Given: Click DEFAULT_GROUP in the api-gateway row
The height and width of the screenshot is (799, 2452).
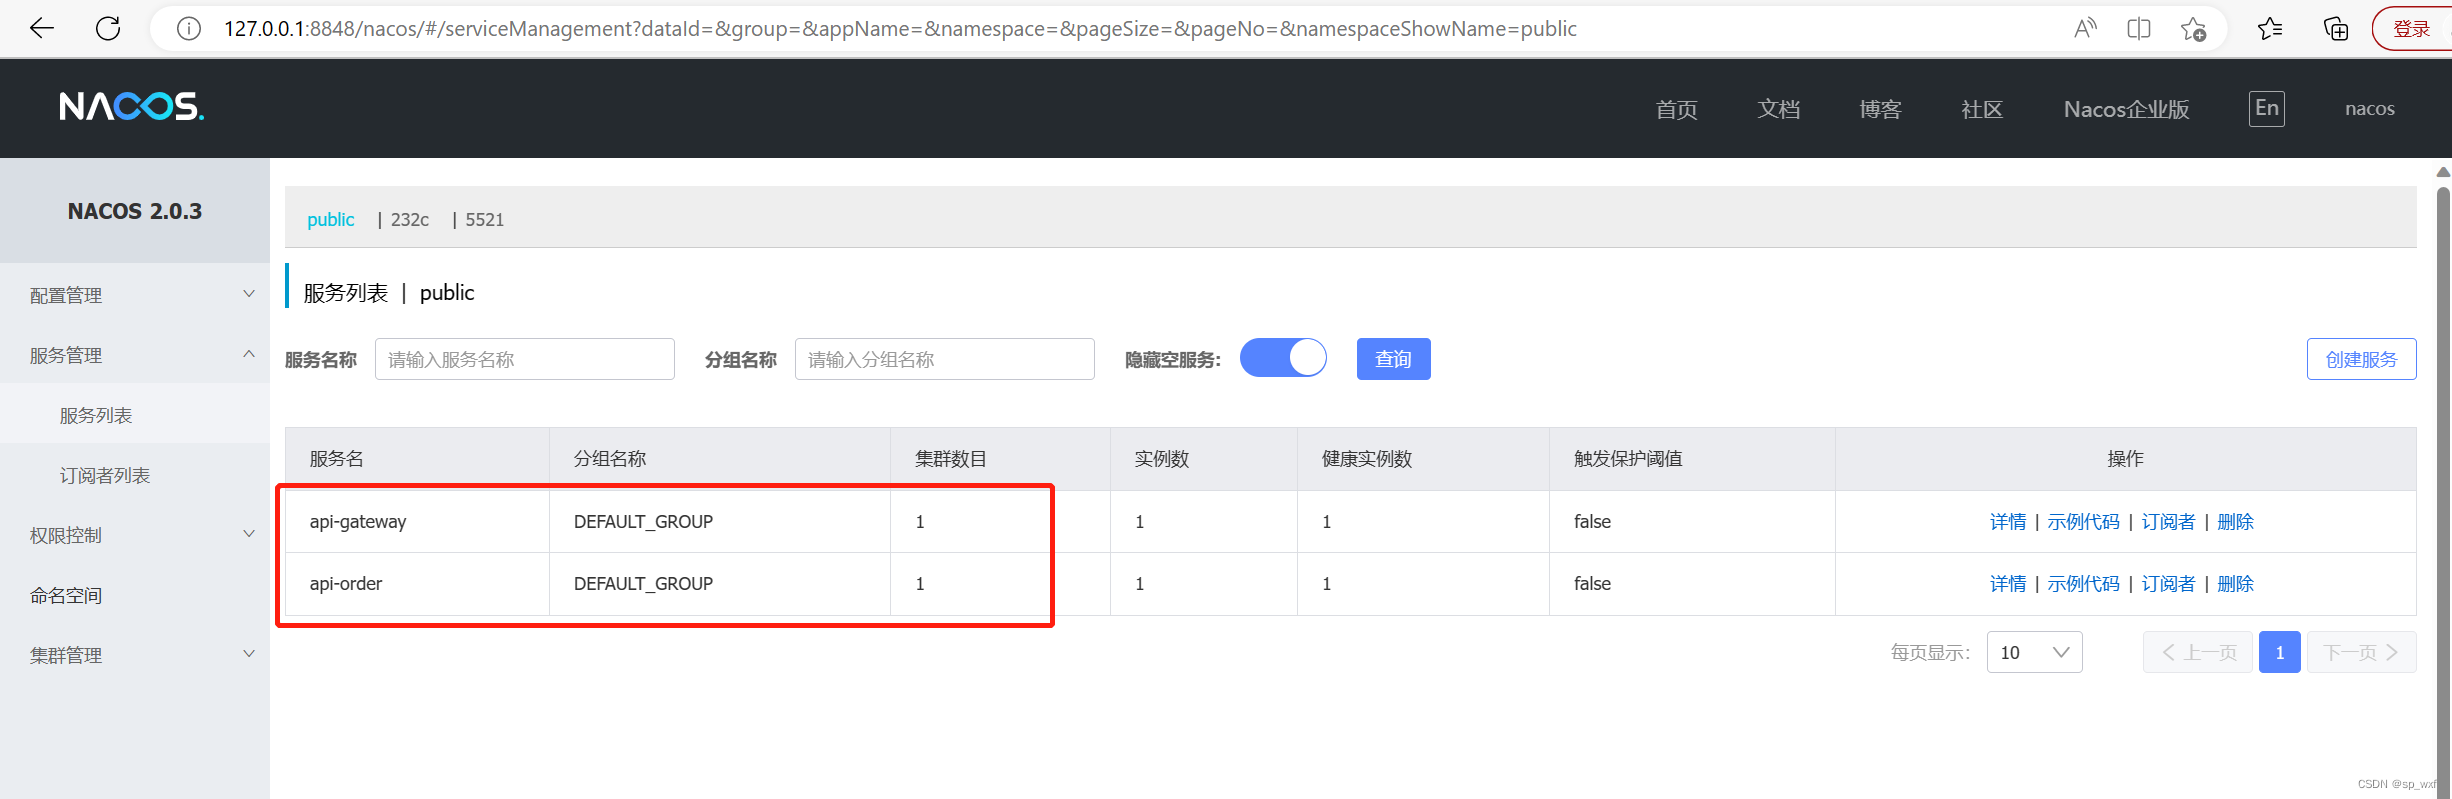Looking at the screenshot, I should pos(643,522).
